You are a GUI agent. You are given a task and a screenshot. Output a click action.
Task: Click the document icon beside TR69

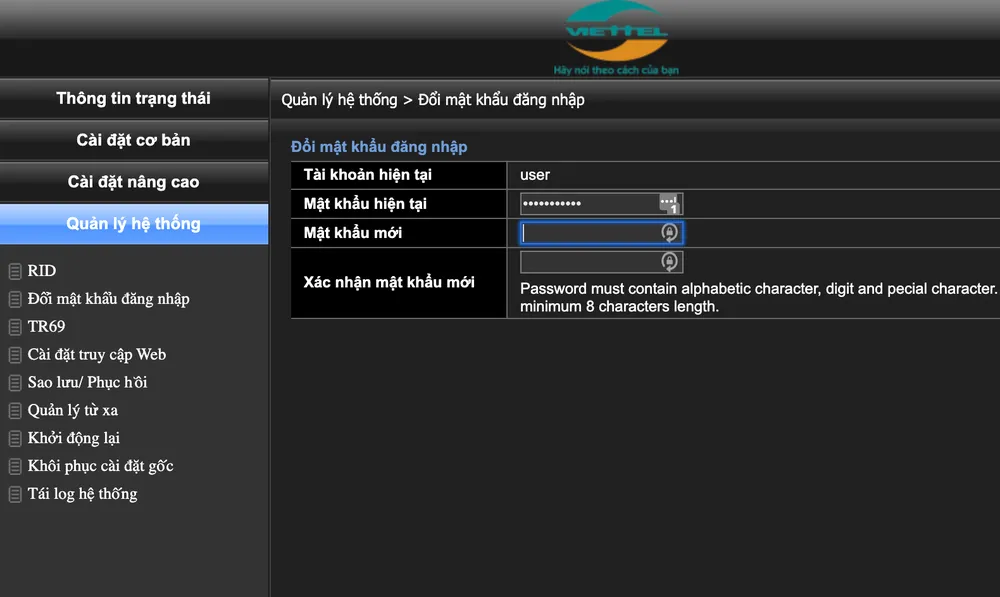(x=14, y=326)
